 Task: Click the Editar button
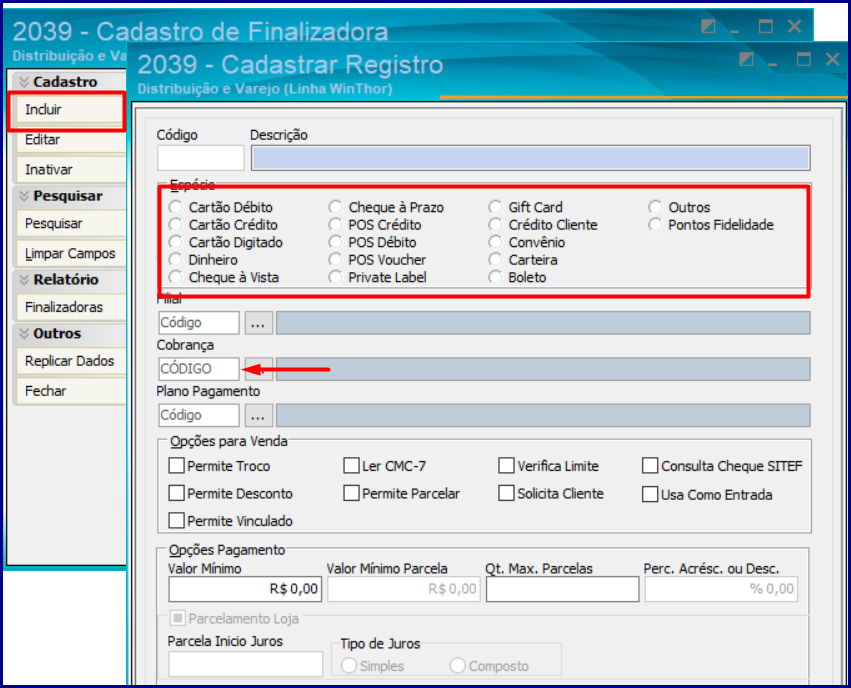tap(71, 140)
